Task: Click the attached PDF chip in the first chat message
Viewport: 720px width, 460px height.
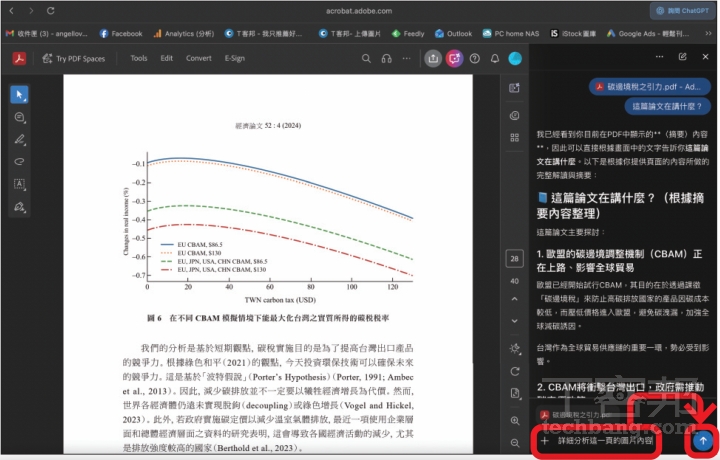Action: tap(649, 87)
